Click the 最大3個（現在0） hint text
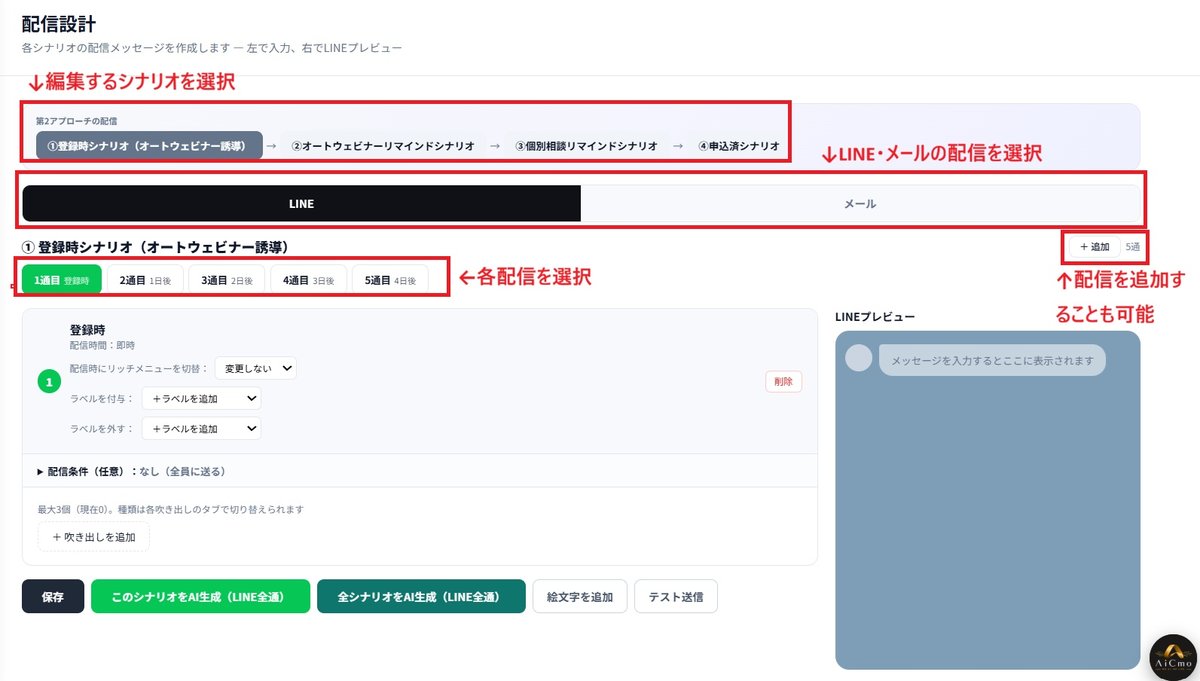1200x681 pixels. click(x=170, y=509)
